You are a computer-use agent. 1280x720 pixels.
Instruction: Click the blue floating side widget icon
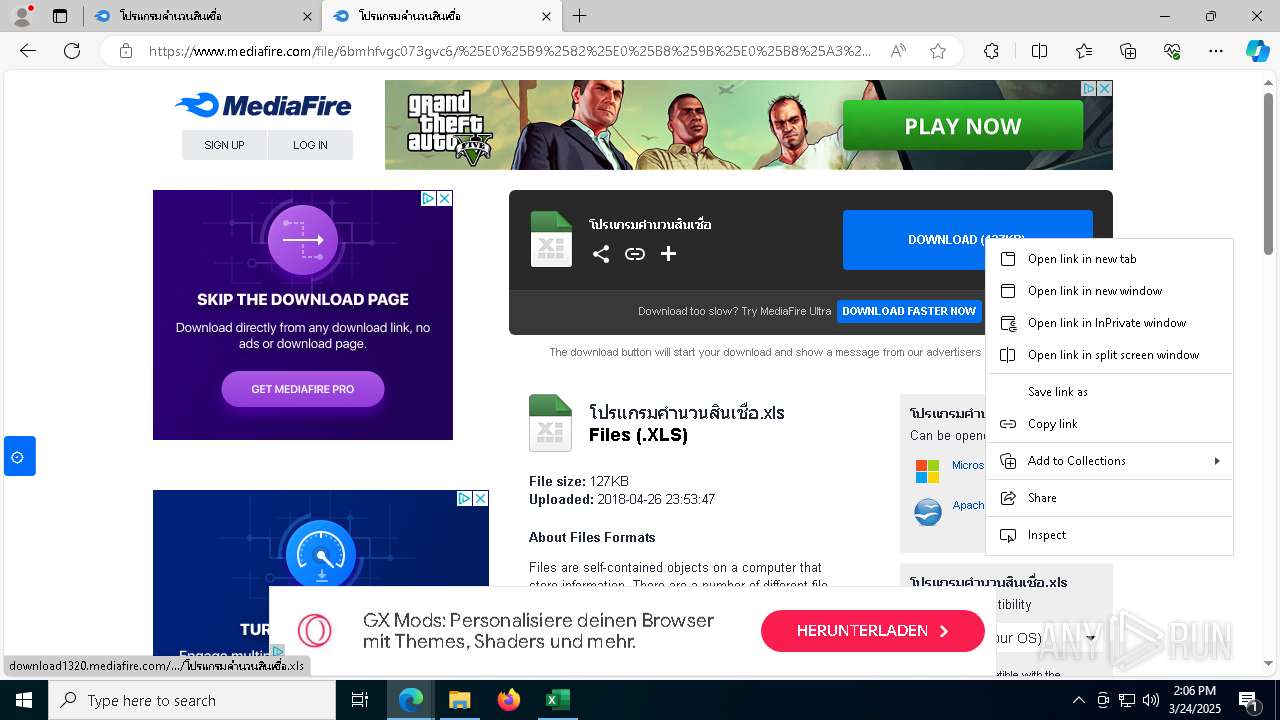[19, 456]
